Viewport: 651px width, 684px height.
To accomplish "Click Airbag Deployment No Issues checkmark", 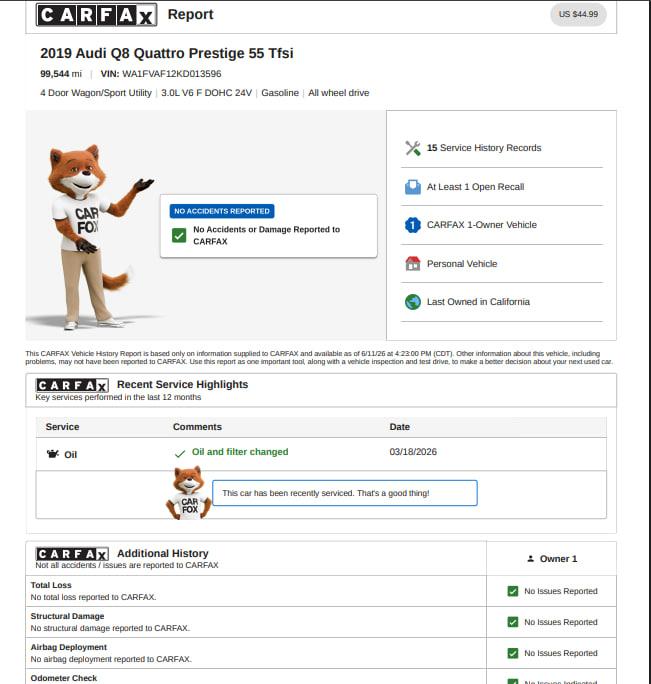I will tap(513, 653).
